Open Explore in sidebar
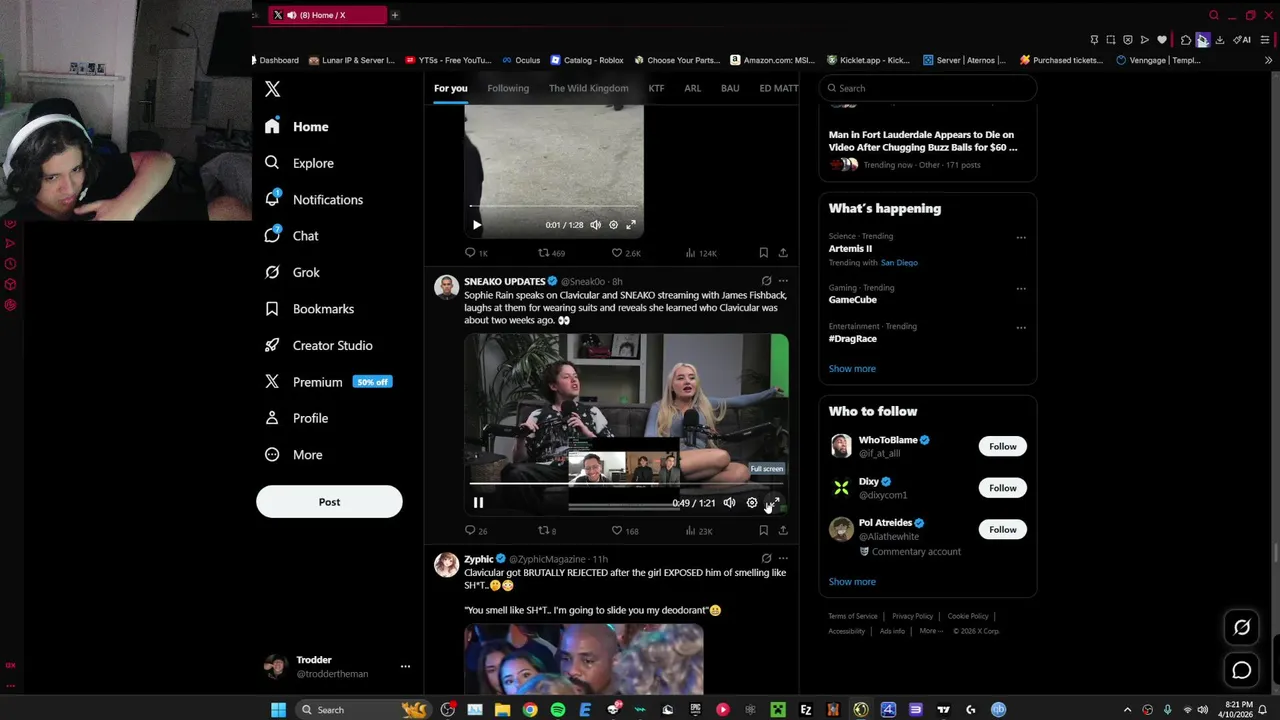The height and width of the screenshot is (720, 1280). 299,163
